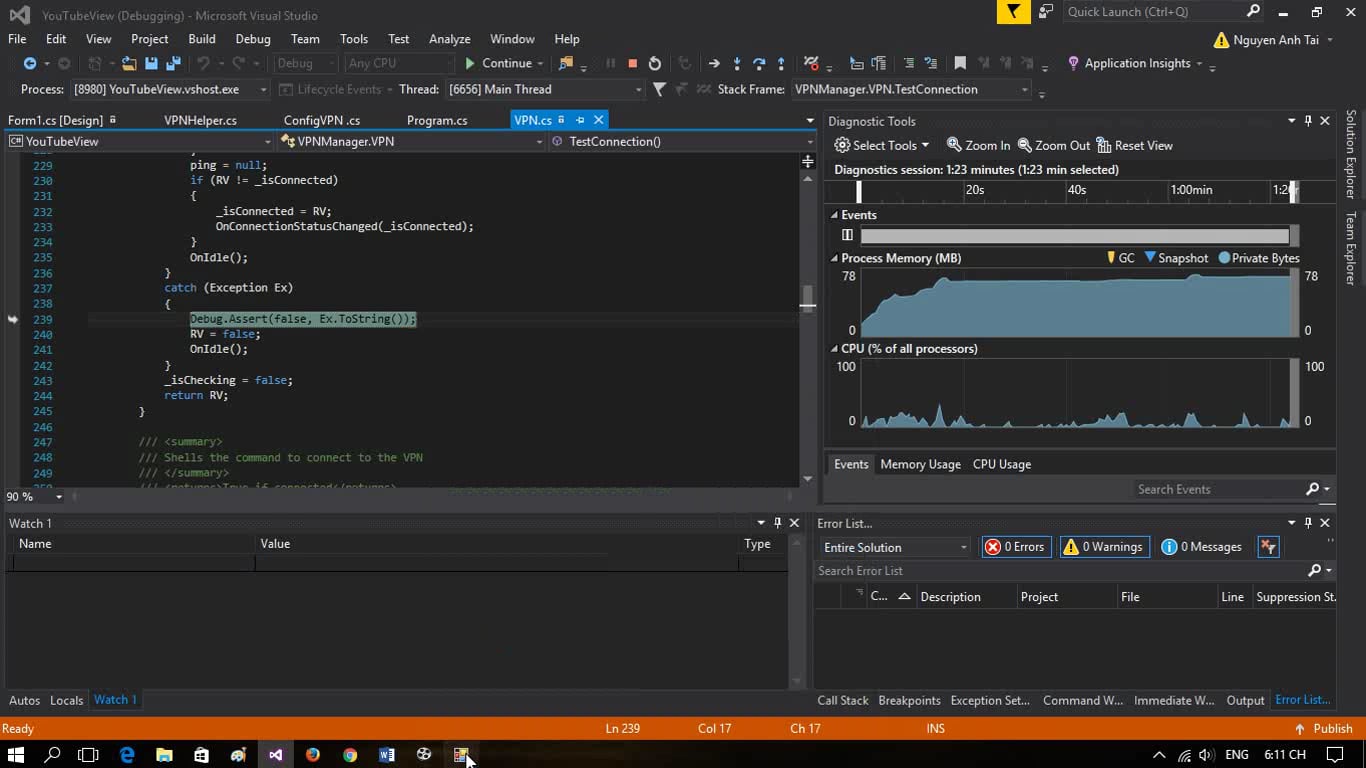Step Over the current line
This screenshot has width=1366, height=768.
[759, 63]
